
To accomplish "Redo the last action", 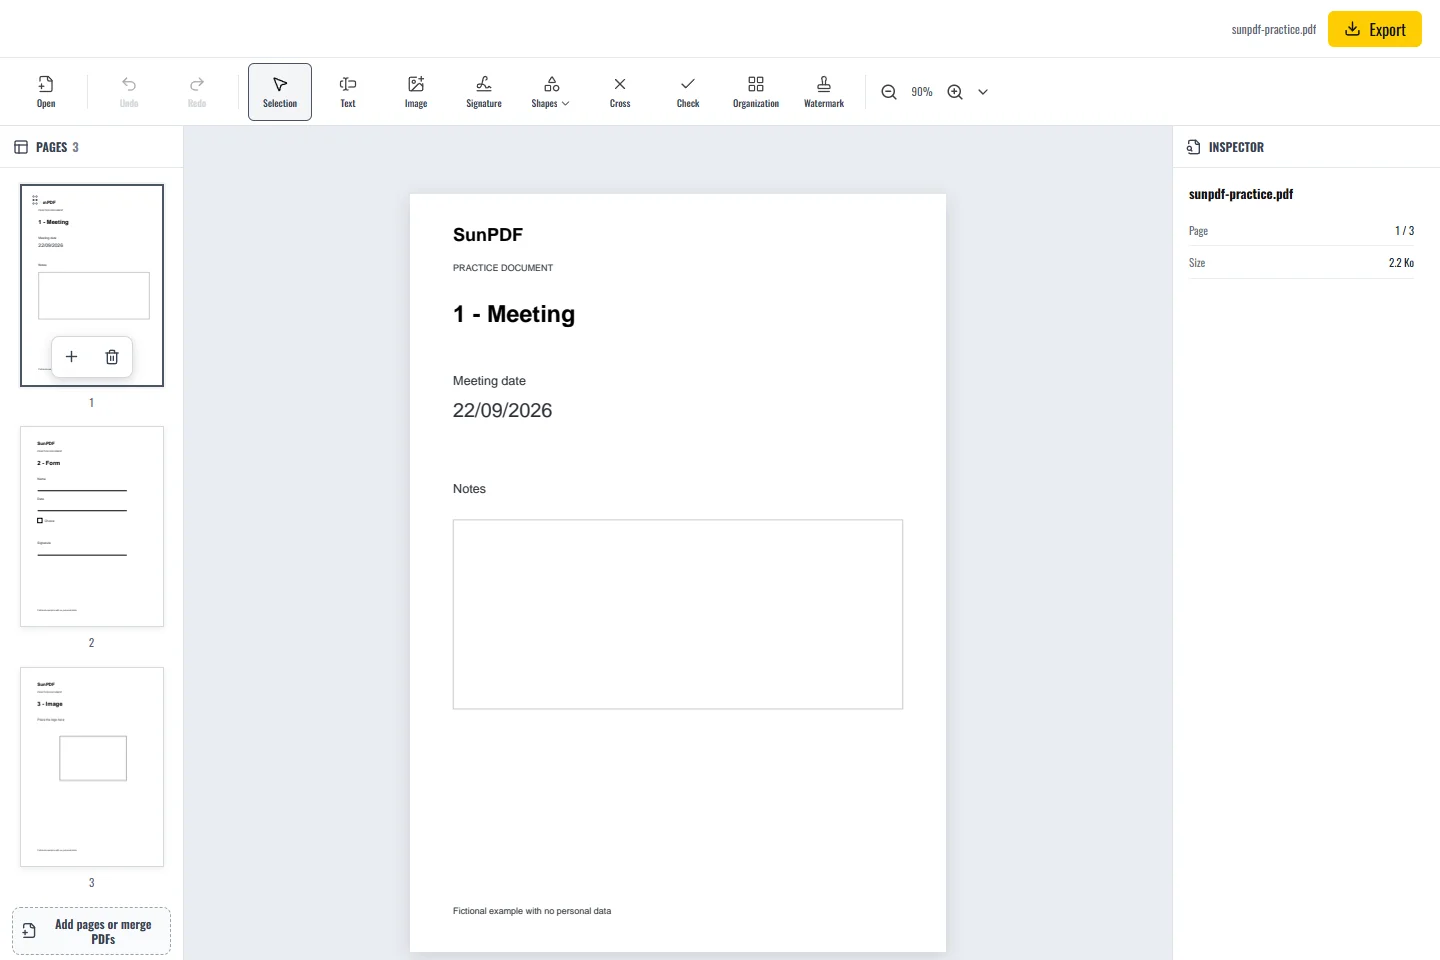I will 197,92.
